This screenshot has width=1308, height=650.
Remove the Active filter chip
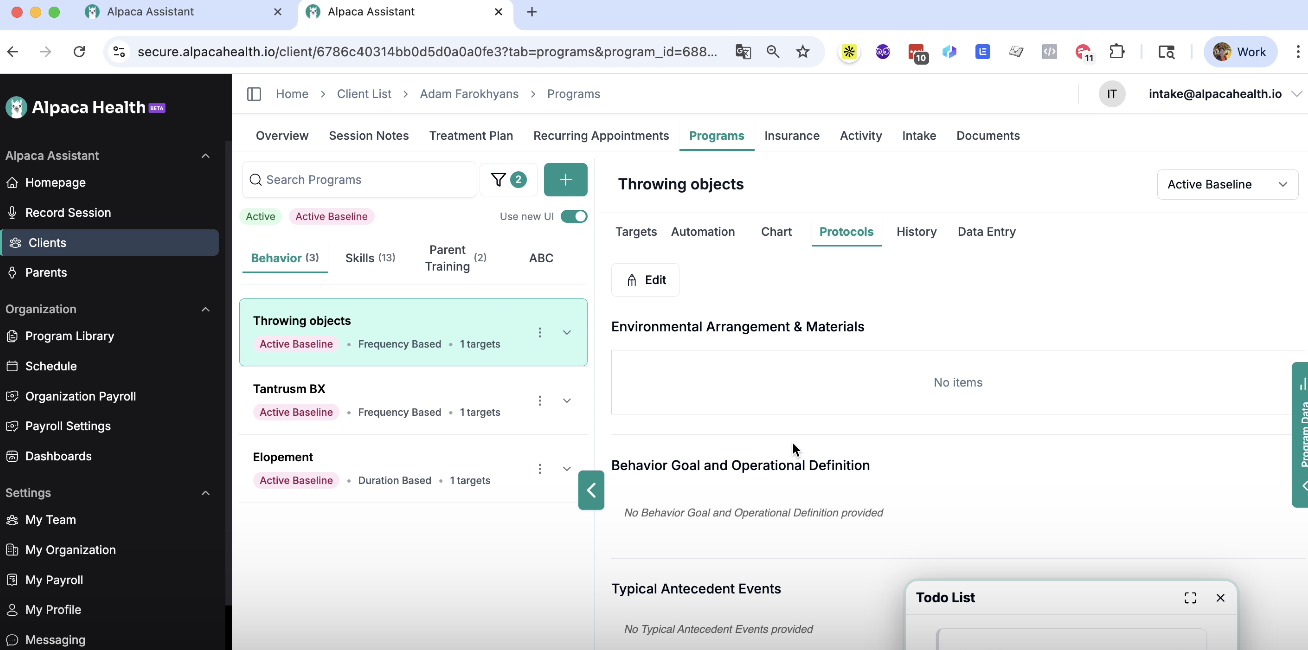[x=260, y=217]
